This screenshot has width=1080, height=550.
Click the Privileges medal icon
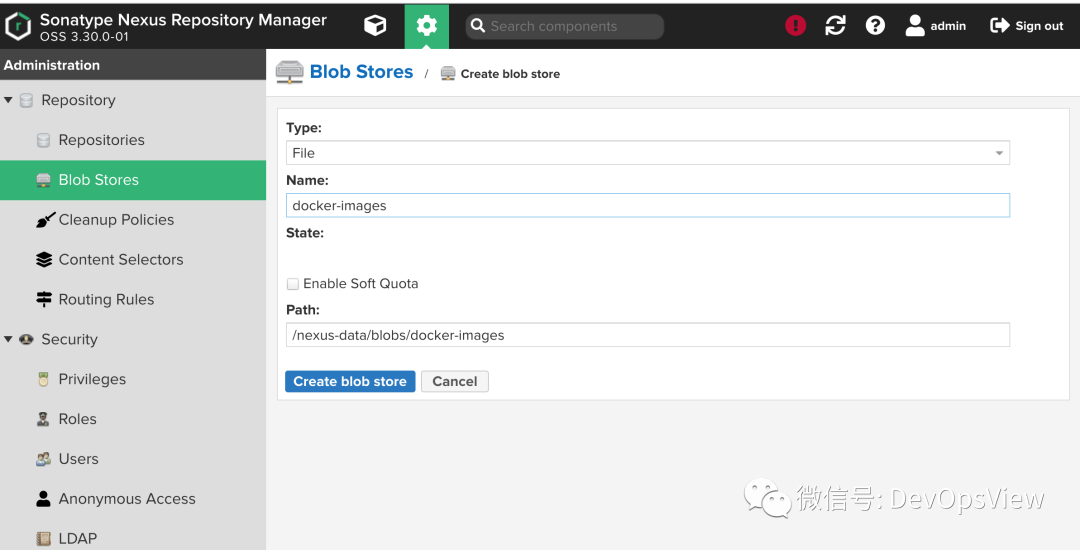point(43,379)
